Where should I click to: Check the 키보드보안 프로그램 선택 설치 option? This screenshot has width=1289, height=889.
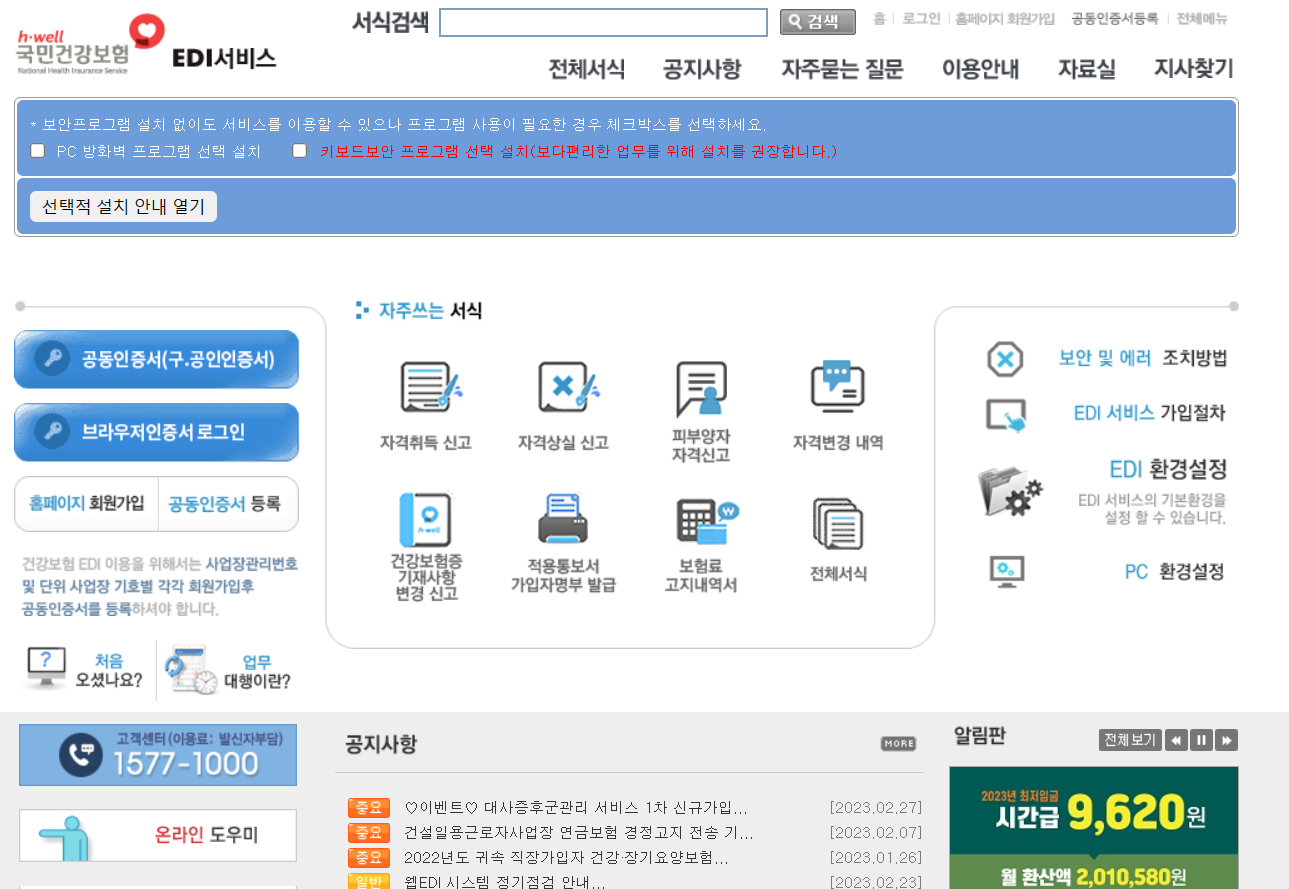click(x=299, y=150)
